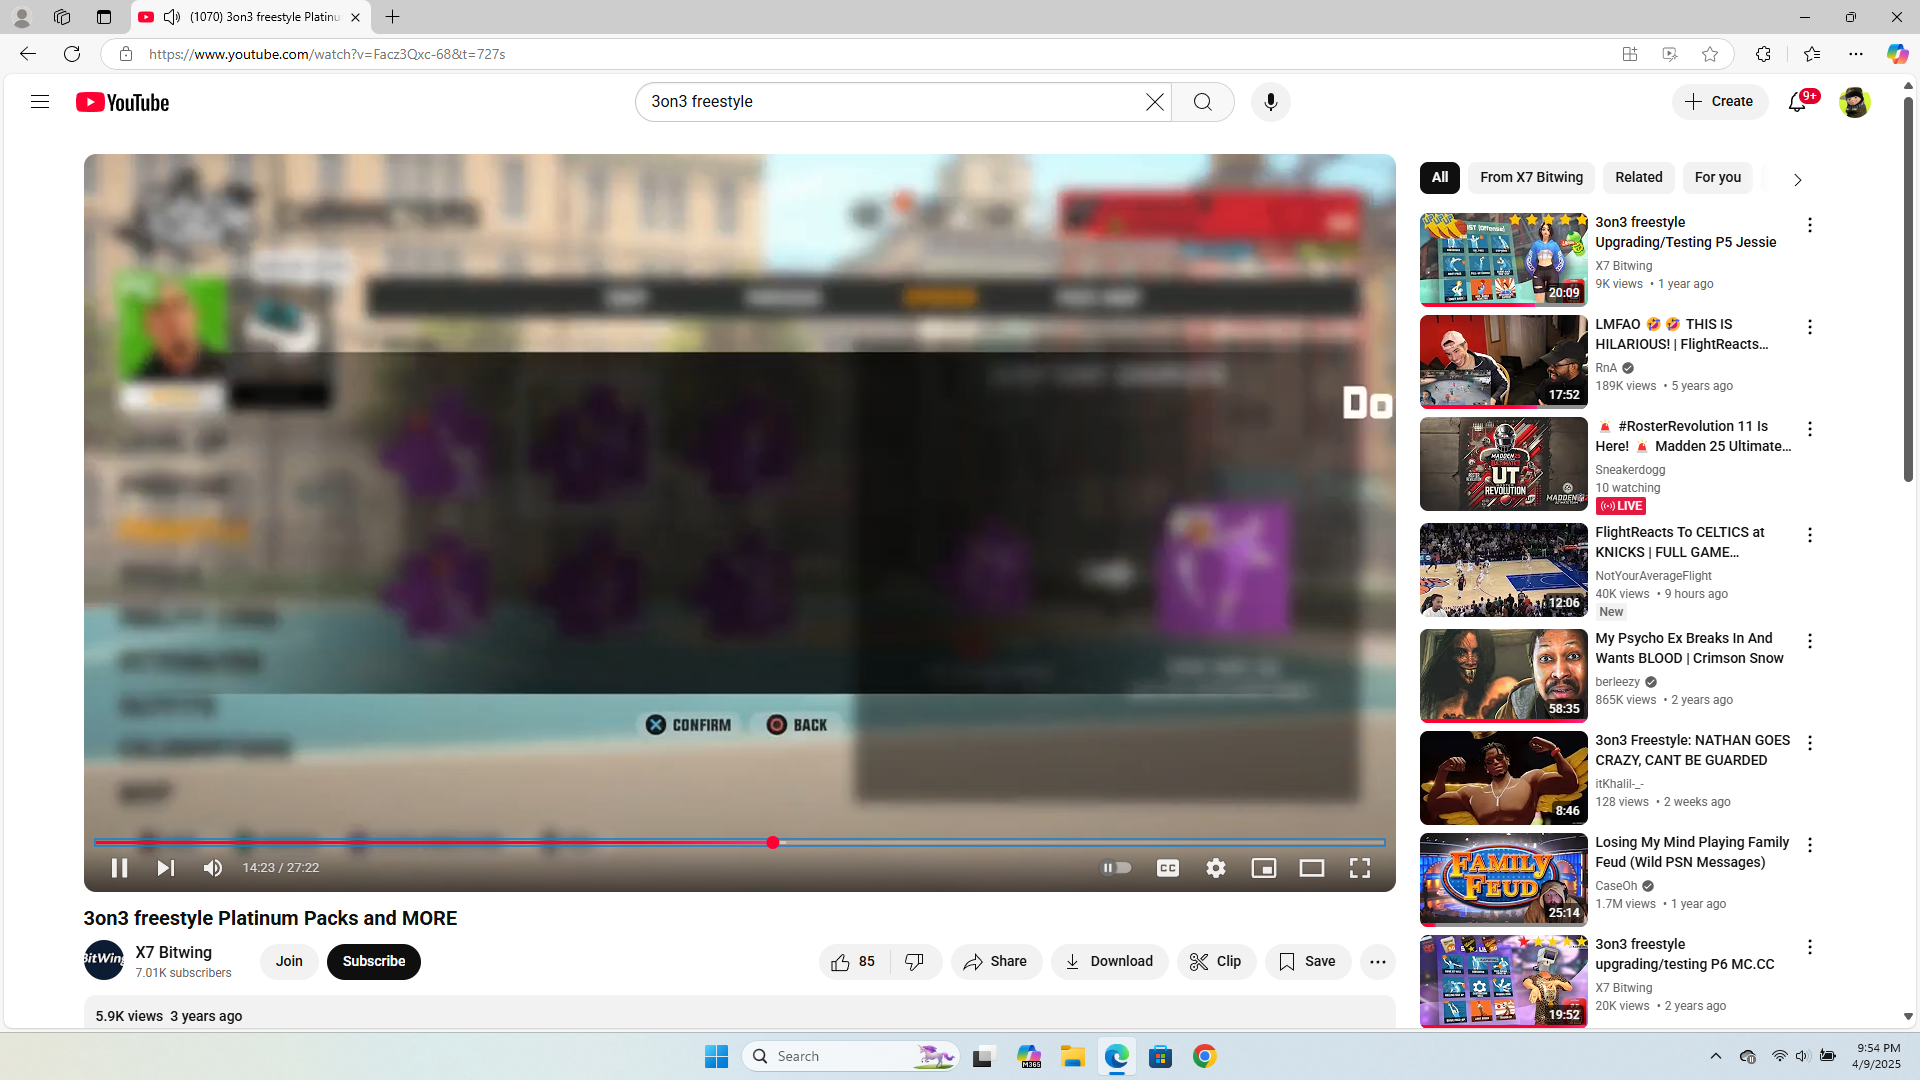Show hidden system tray icons
This screenshot has width=1920, height=1080.
coord(1716,1056)
